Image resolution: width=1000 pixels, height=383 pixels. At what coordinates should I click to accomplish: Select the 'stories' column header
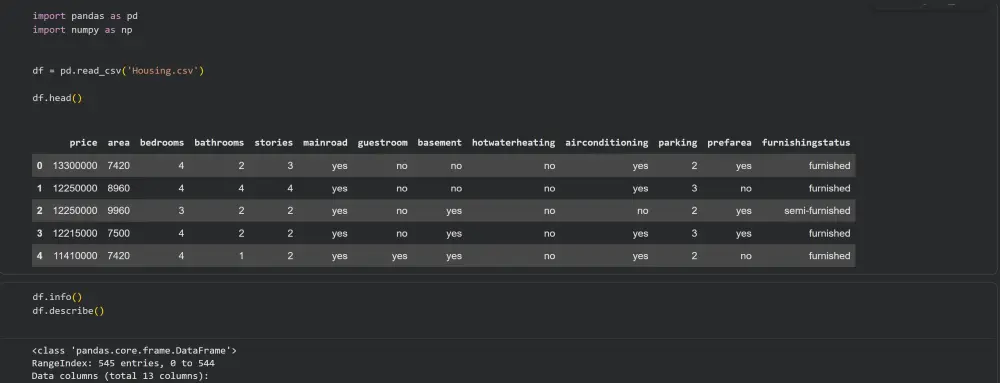(274, 143)
